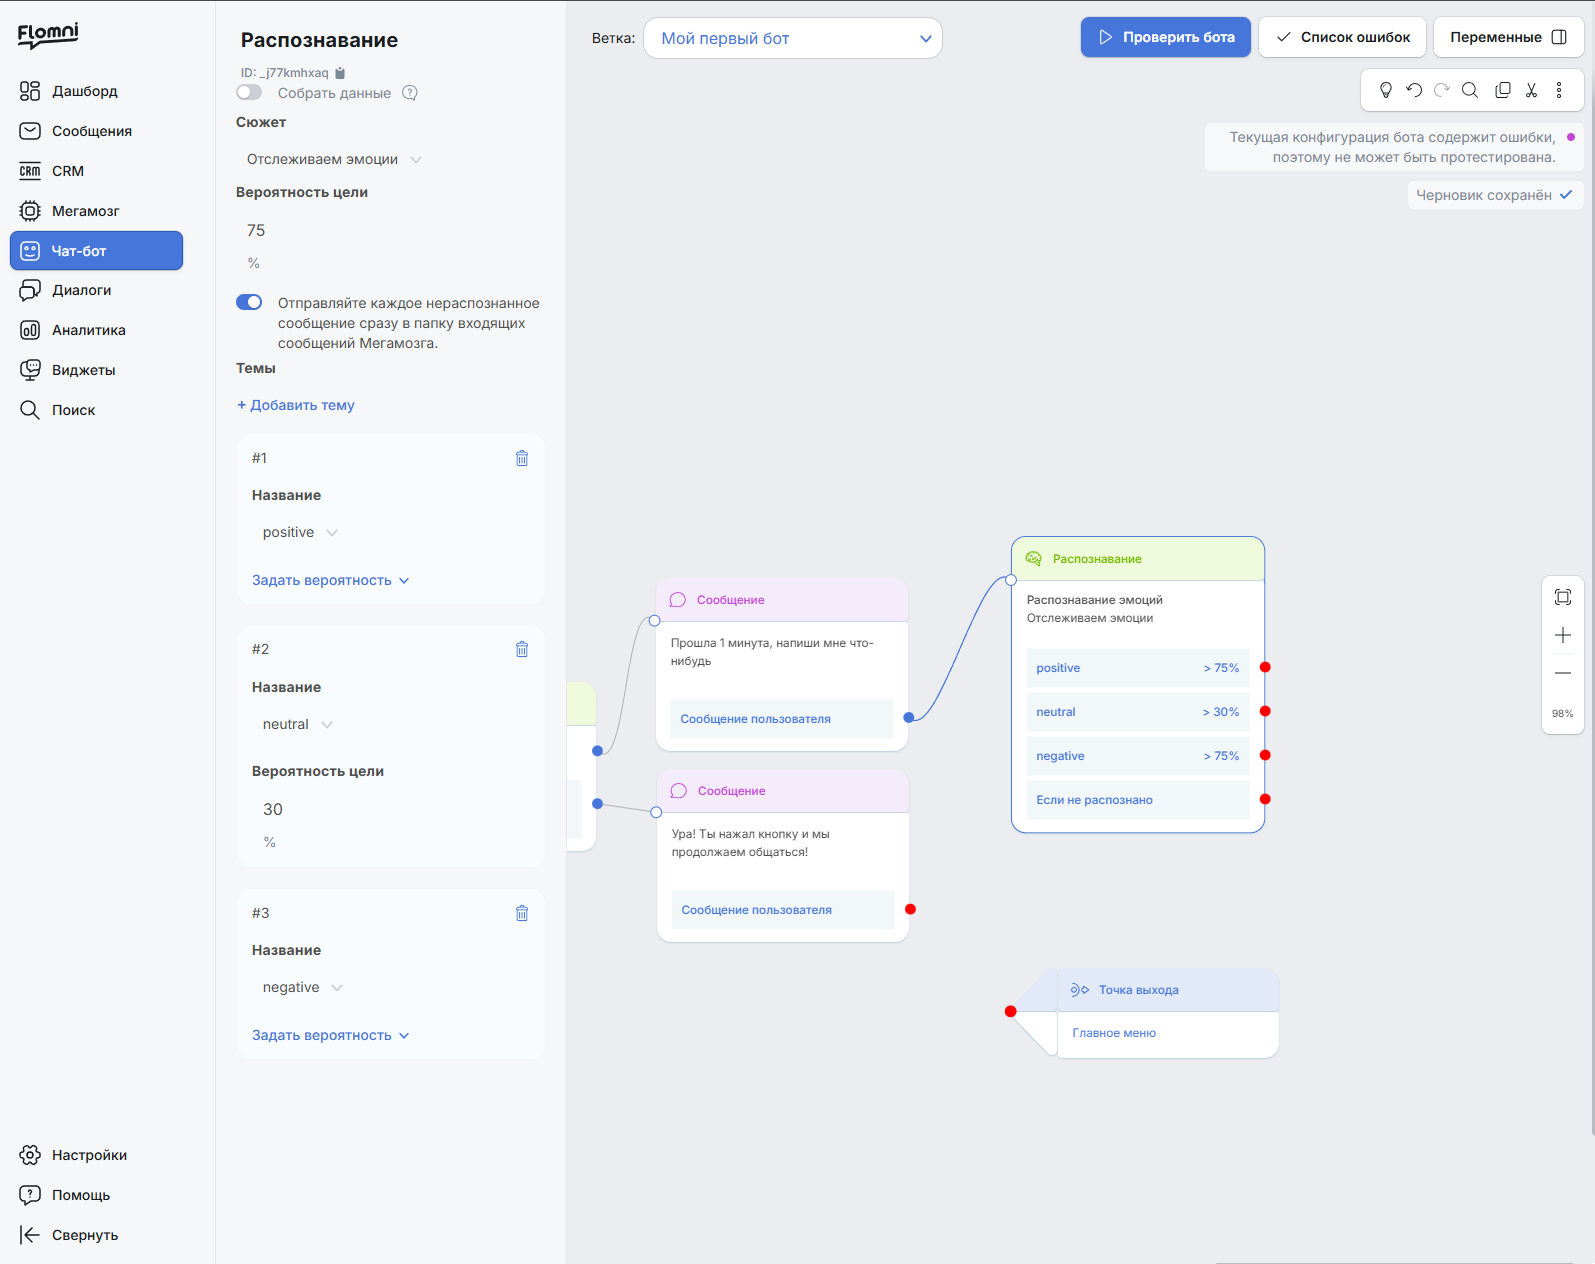1595x1264 pixels.
Task: Click the lightbulb hints icon
Action: tap(1386, 90)
